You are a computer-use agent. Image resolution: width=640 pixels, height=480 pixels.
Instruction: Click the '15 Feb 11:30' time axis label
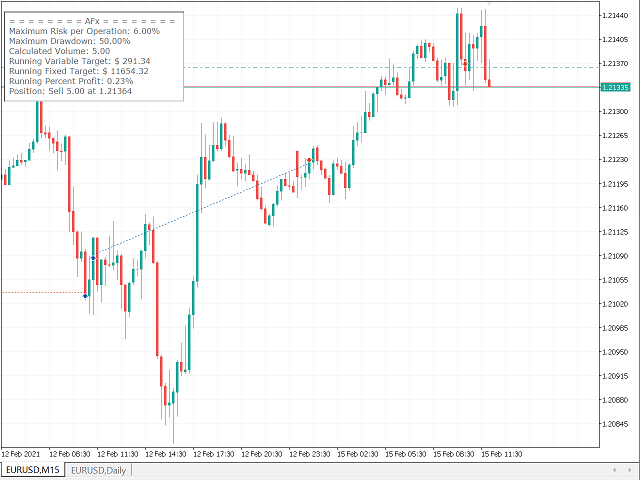[502, 454]
